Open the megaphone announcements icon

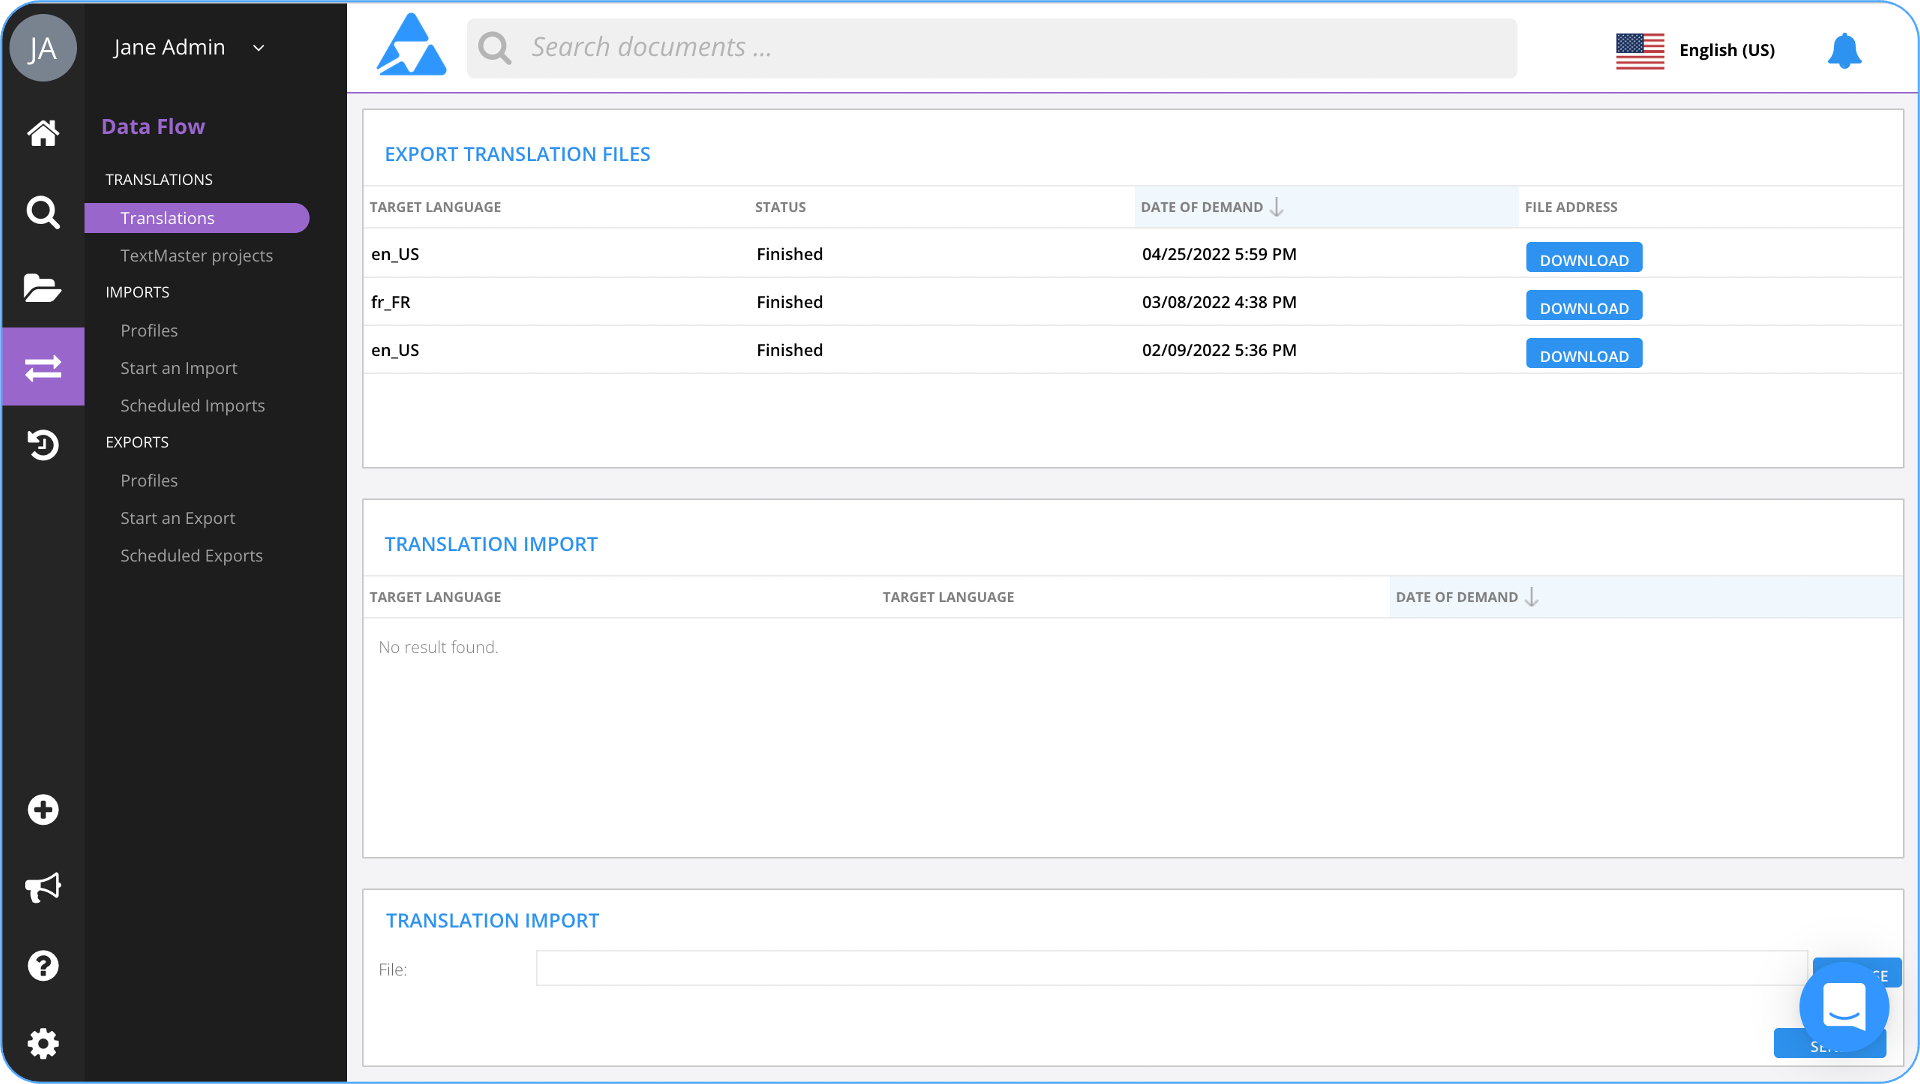click(x=43, y=887)
